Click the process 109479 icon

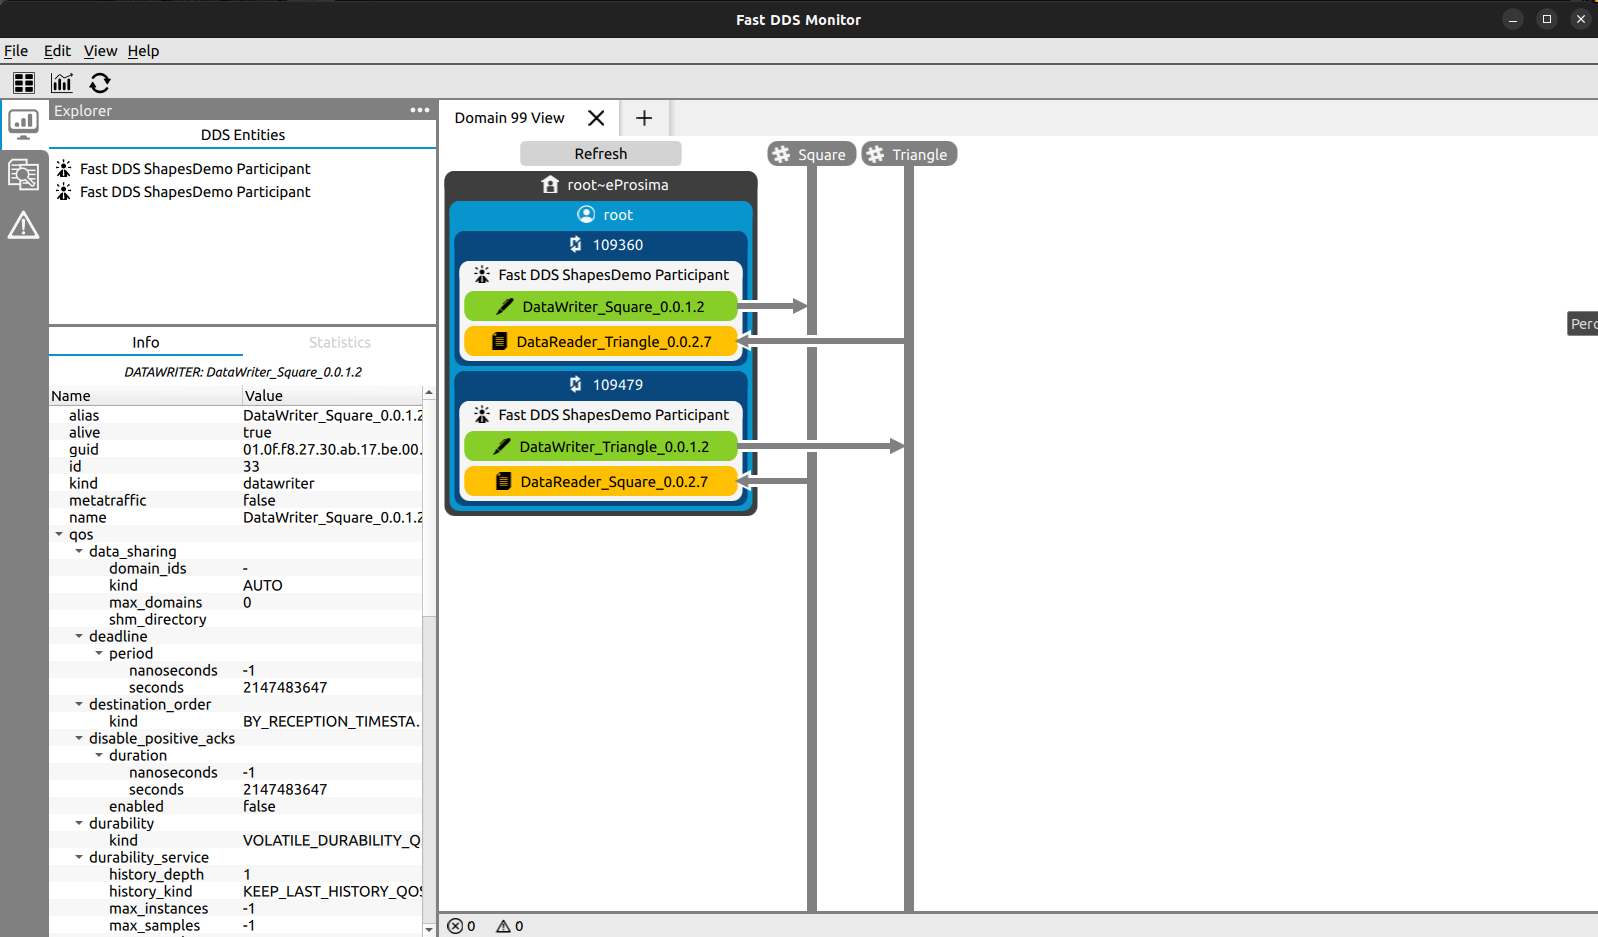[x=576, y=384]
